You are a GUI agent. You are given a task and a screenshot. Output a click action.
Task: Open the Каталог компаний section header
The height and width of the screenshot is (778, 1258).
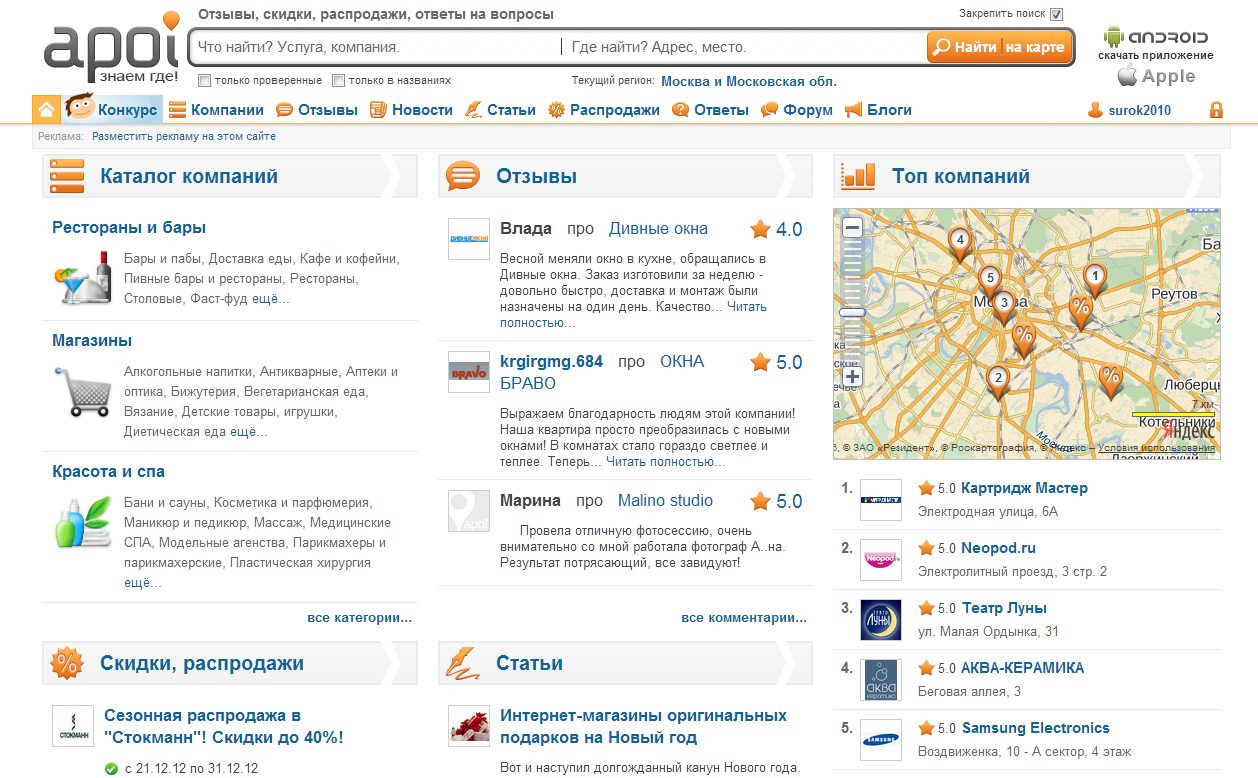[189, 177]
